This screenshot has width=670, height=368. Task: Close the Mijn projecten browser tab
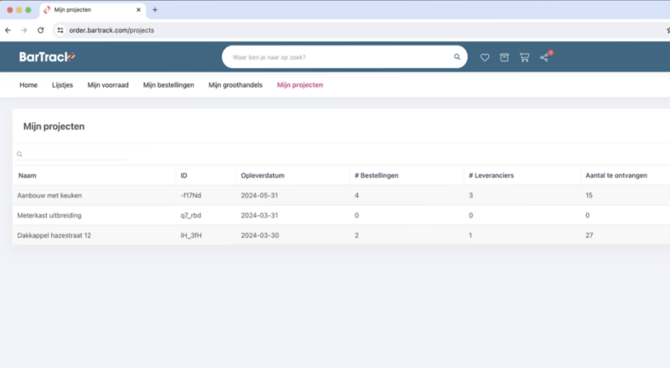coord(138,10)
